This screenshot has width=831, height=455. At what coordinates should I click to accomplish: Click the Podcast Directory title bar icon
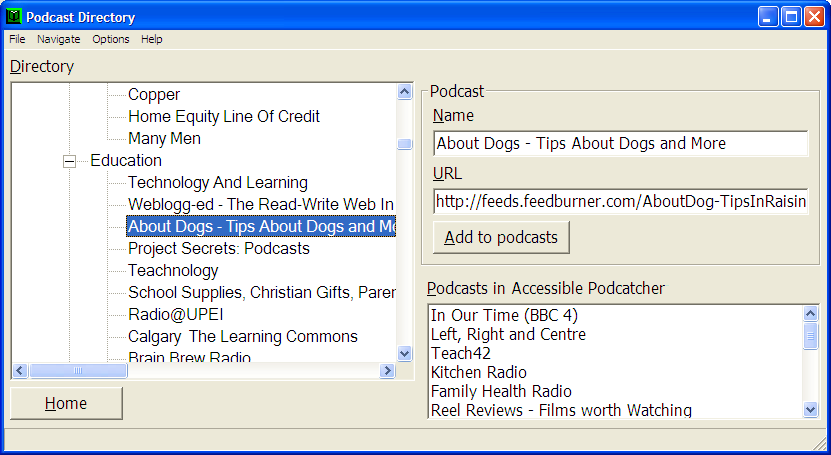click(13, 17)
